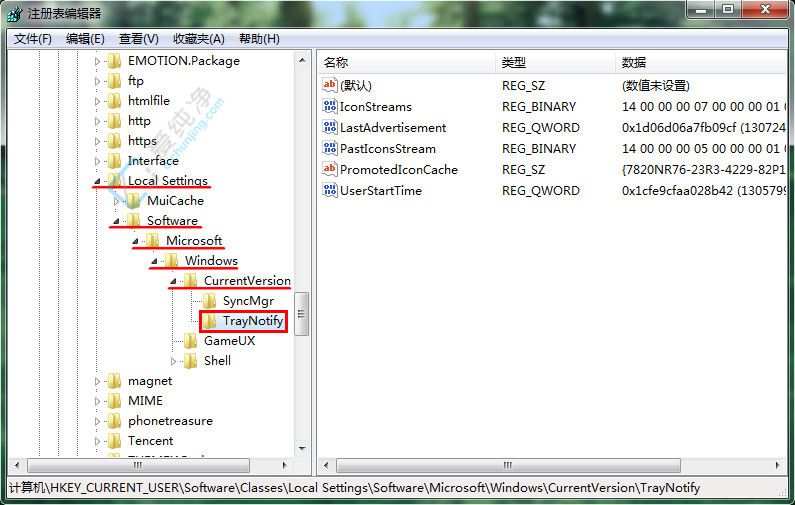795x505 pixels.
Task: Select the PromotedIconCache value name
Action: 399,169
